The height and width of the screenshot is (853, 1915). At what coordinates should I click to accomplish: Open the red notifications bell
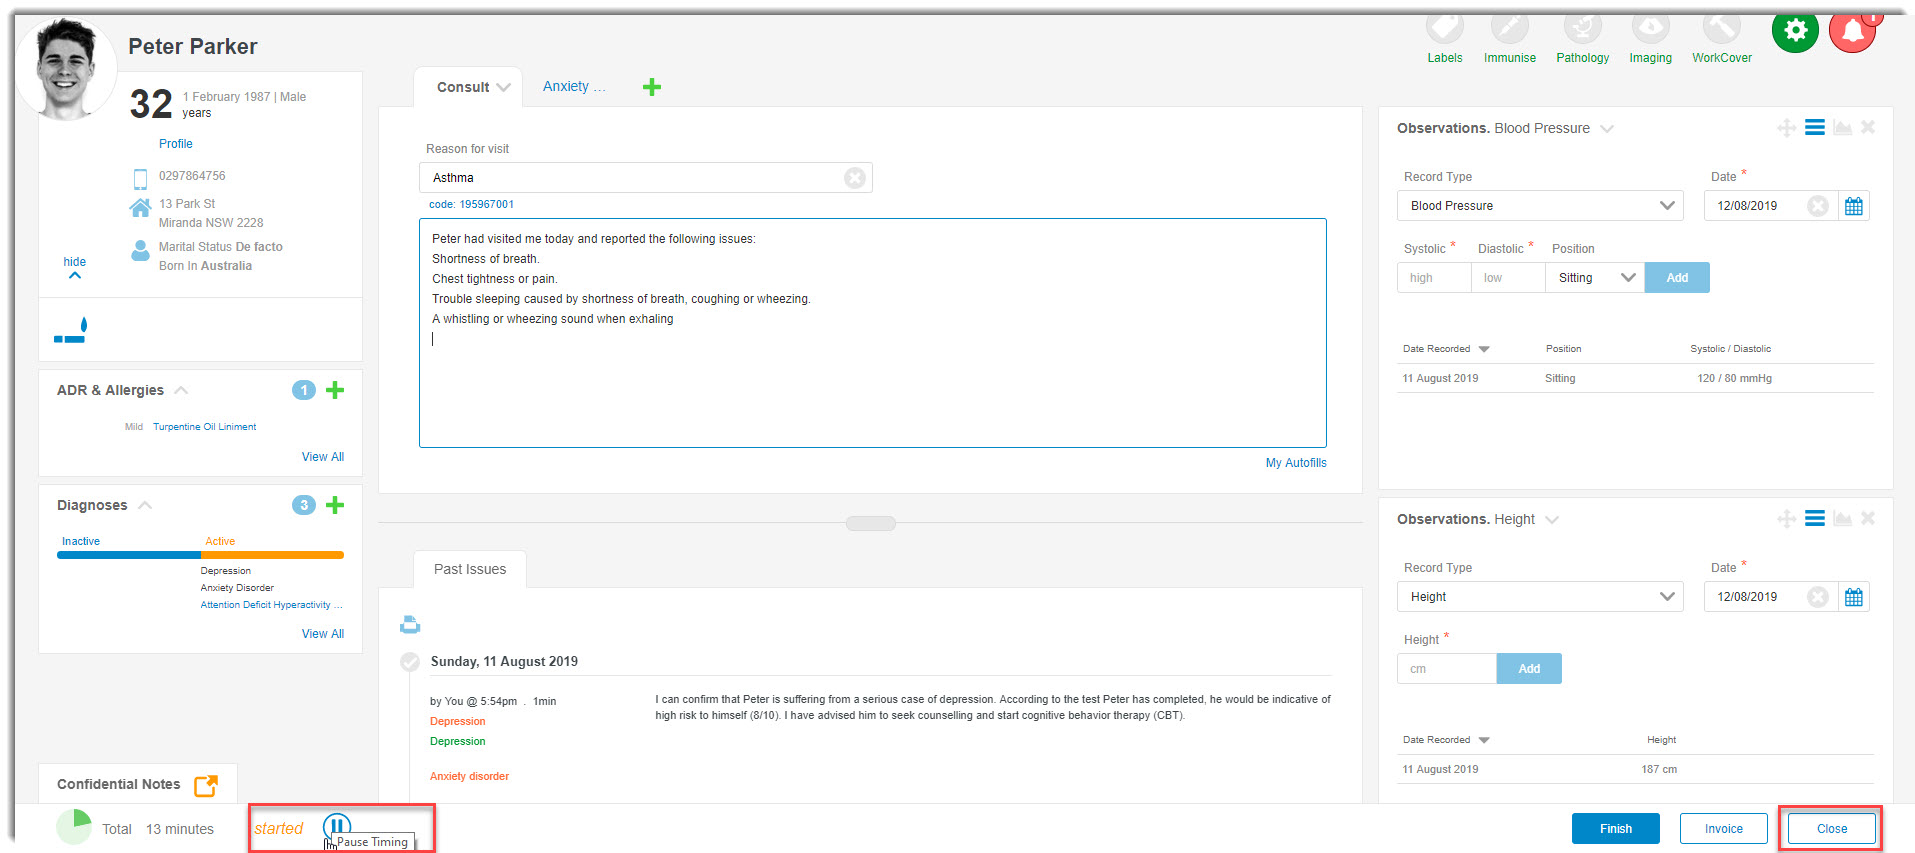1853,31
